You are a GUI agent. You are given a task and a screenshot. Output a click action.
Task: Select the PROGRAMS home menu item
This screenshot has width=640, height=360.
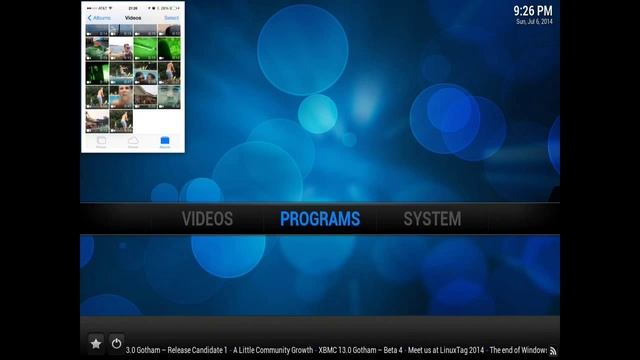coord(320,219)
